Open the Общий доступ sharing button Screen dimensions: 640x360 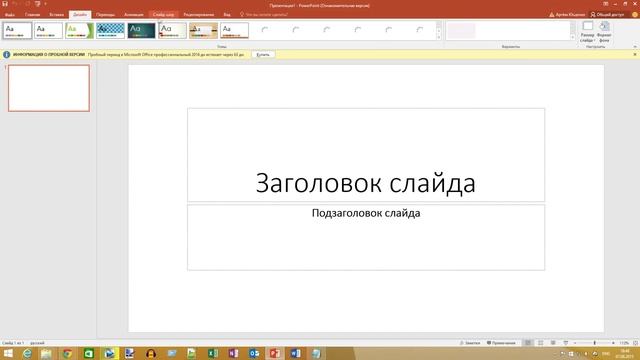click(607, 15)
